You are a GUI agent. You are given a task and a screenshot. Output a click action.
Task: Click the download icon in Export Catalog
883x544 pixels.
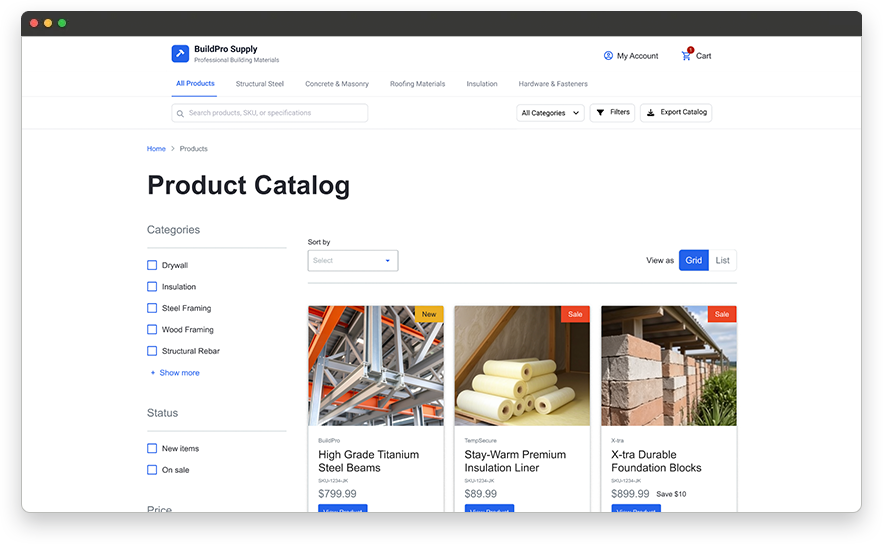click(650, 113)
